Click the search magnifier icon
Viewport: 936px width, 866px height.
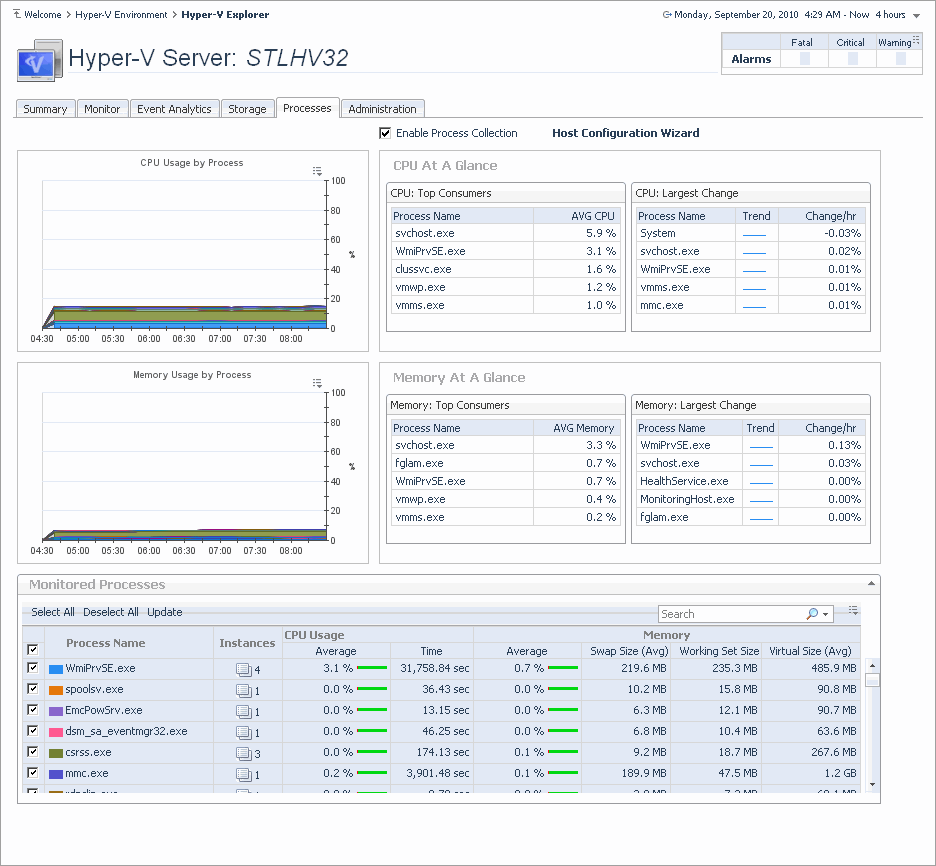pyautogui.click(x=812, y=614)
